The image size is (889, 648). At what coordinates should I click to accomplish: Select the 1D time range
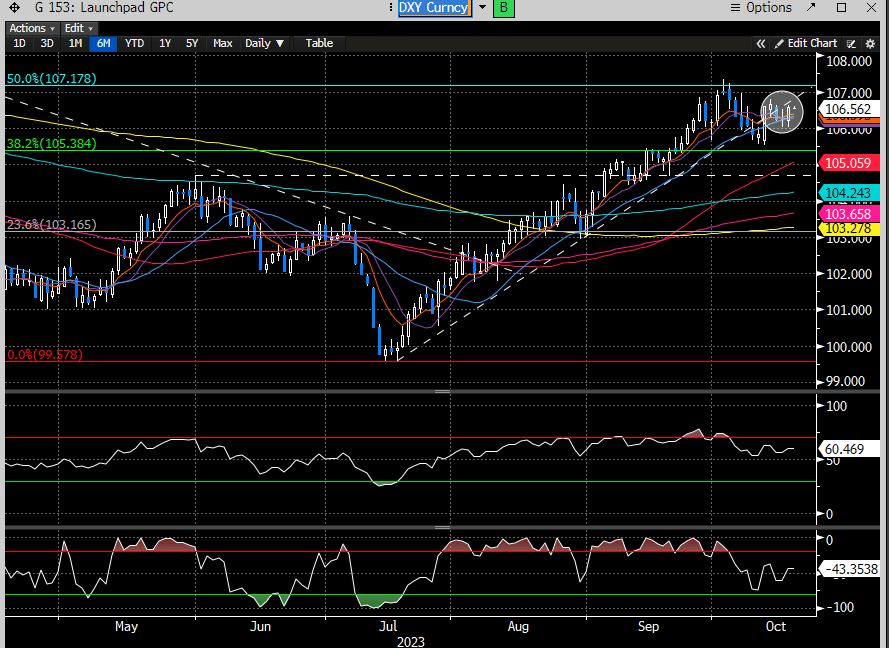click(x=19, y=43)
